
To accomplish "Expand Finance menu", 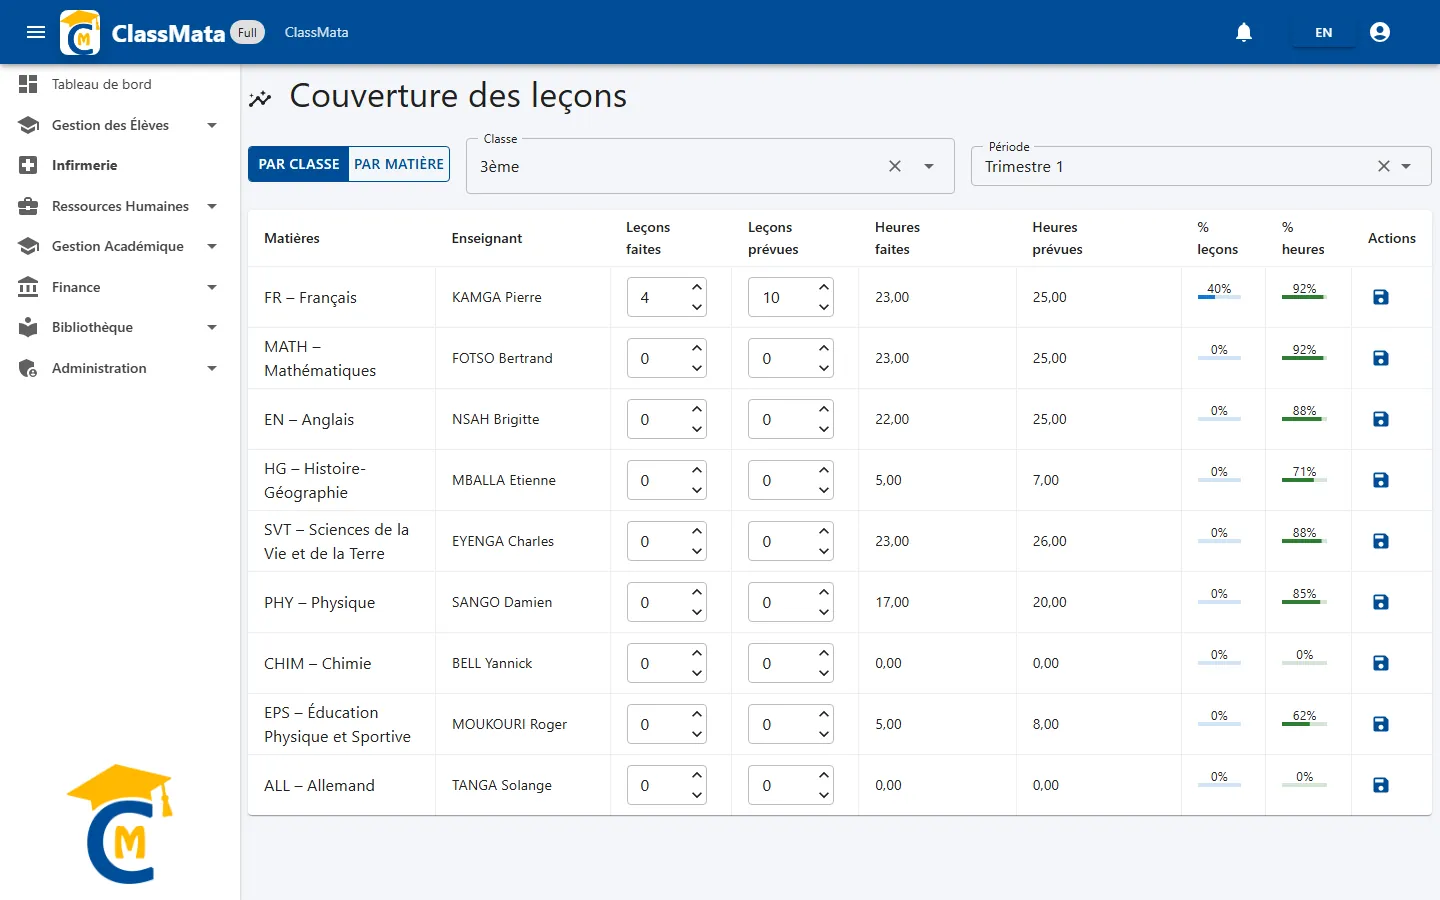I will [x=120, y=287].
